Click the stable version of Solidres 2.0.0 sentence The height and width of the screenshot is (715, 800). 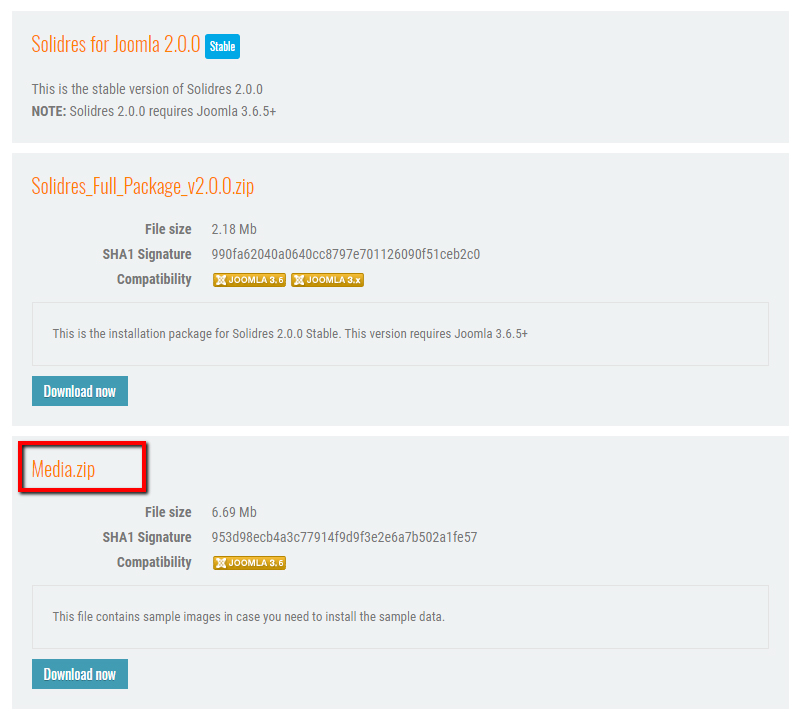pos(147,90)
